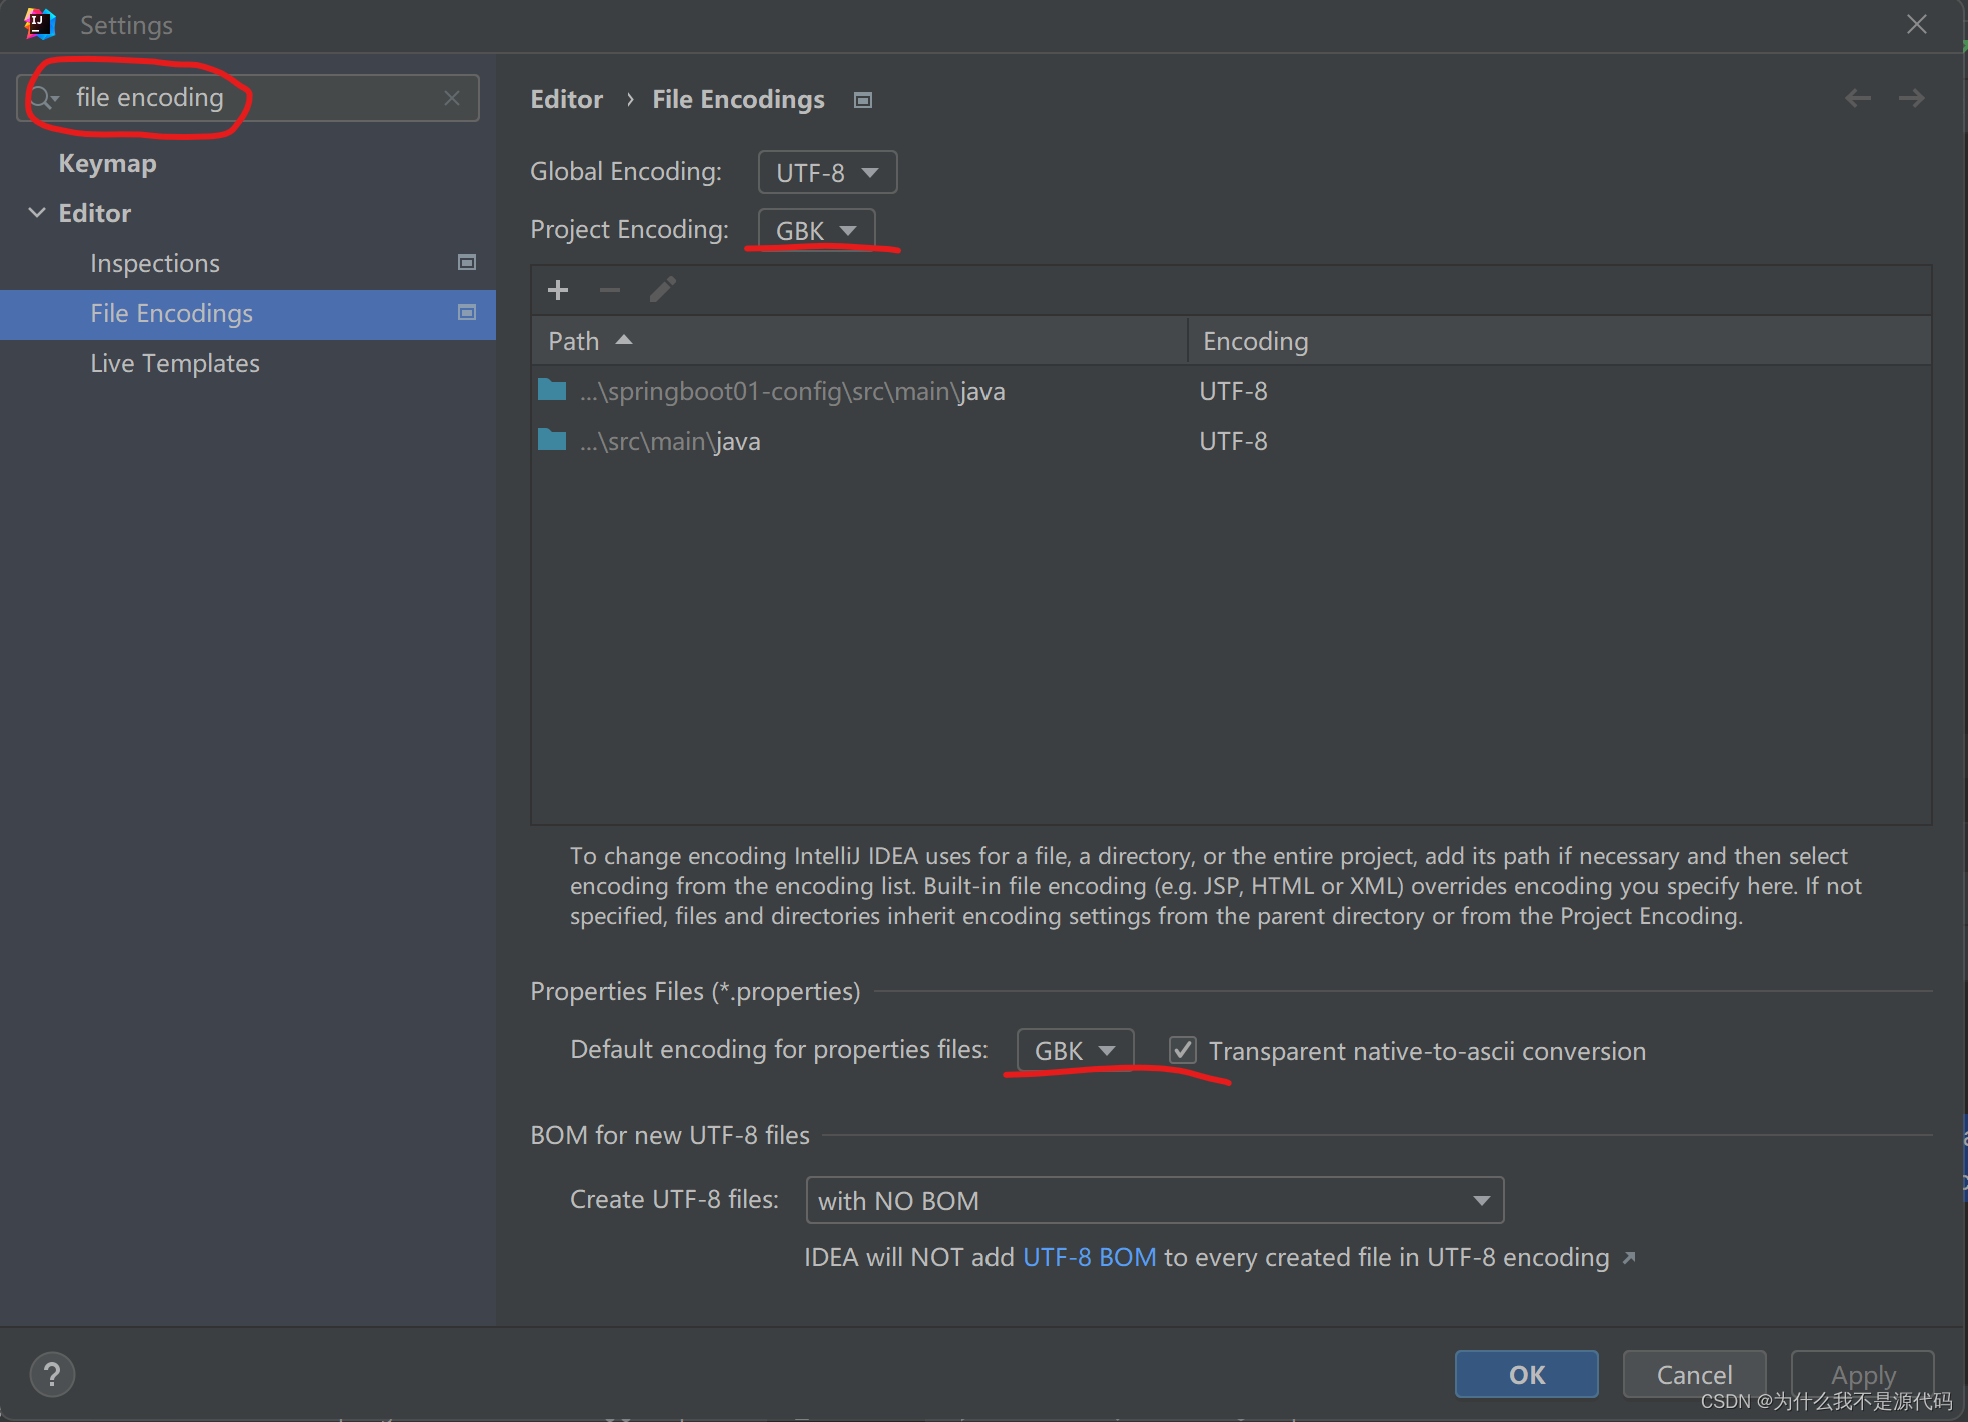The width and height of the screenshot is (1968, 1422).
Task: Click the Edit pencil icon
Action: coord(662,290)
